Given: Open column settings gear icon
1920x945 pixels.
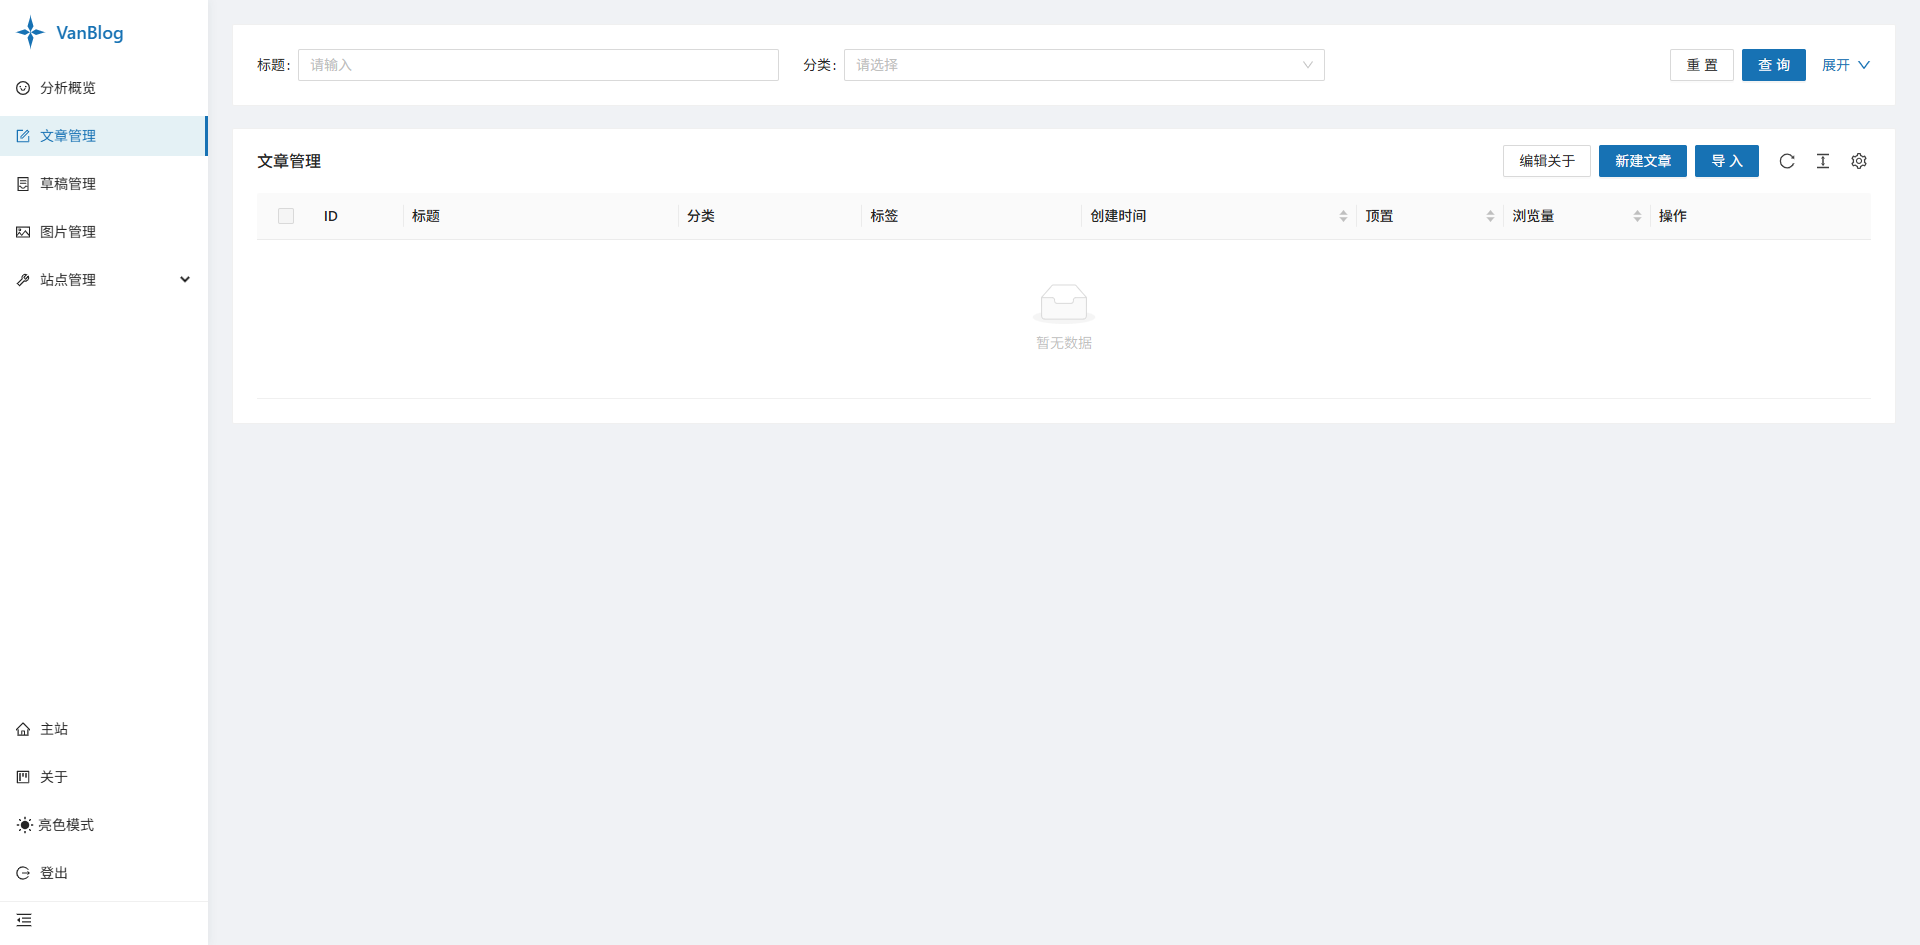Looking at the screenshot, I should [x=1859, y=161].
